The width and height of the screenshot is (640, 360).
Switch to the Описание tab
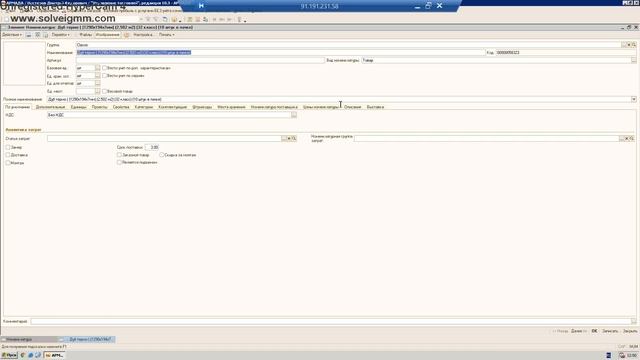353,107
